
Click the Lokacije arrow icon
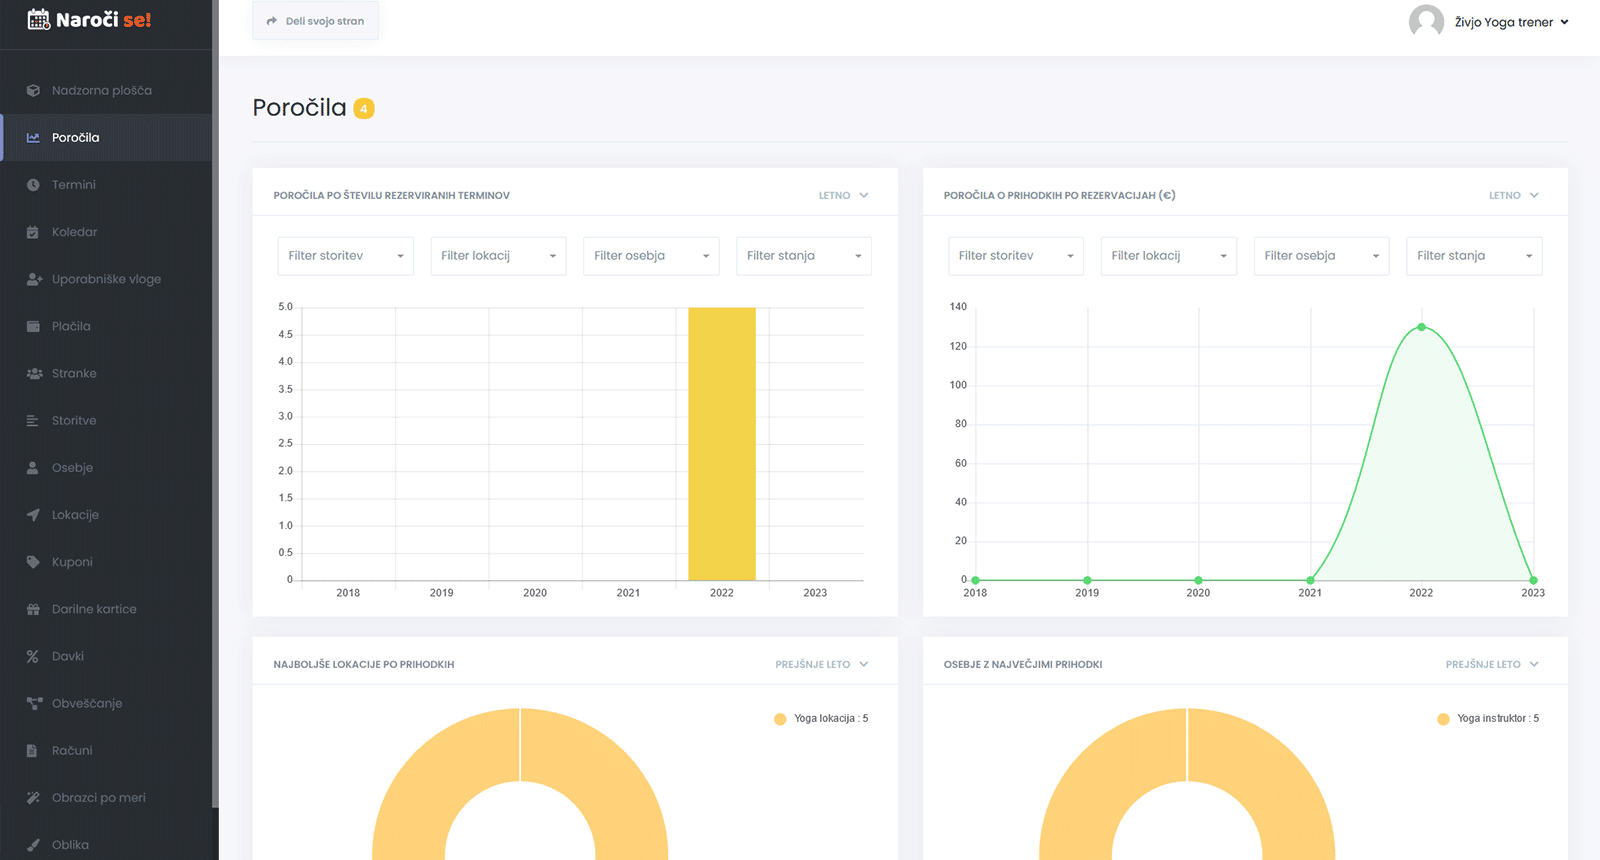(33, 515)
